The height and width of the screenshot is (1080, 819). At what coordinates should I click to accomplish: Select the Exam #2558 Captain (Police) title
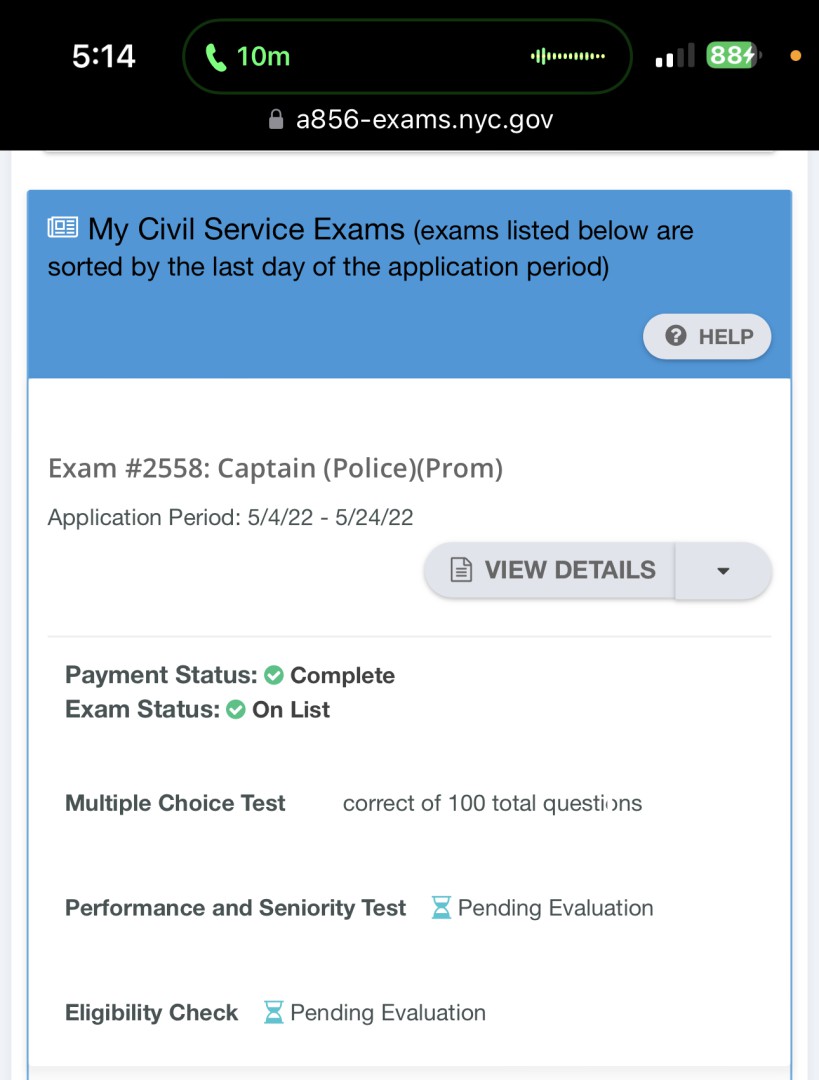point(275,468)
